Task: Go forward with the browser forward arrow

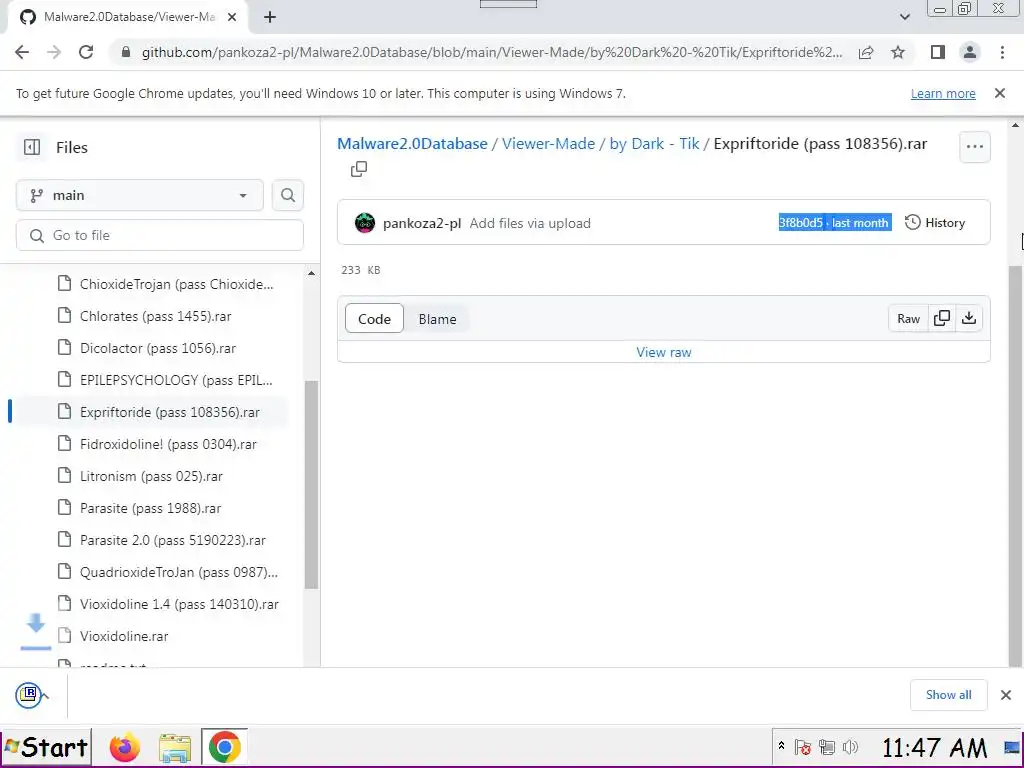Action: point(54,52)
